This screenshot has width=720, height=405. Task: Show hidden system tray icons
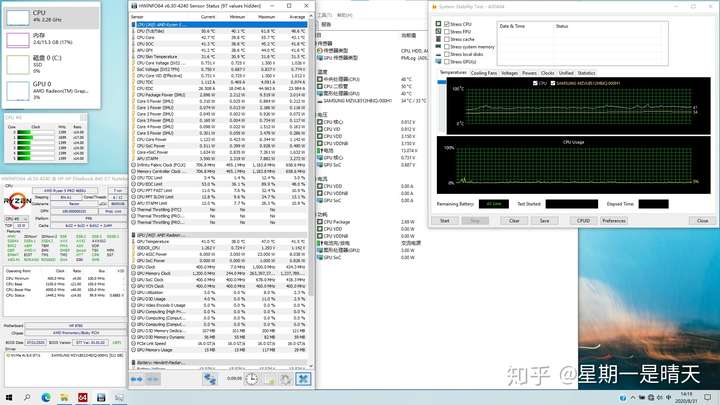[633, 397]
